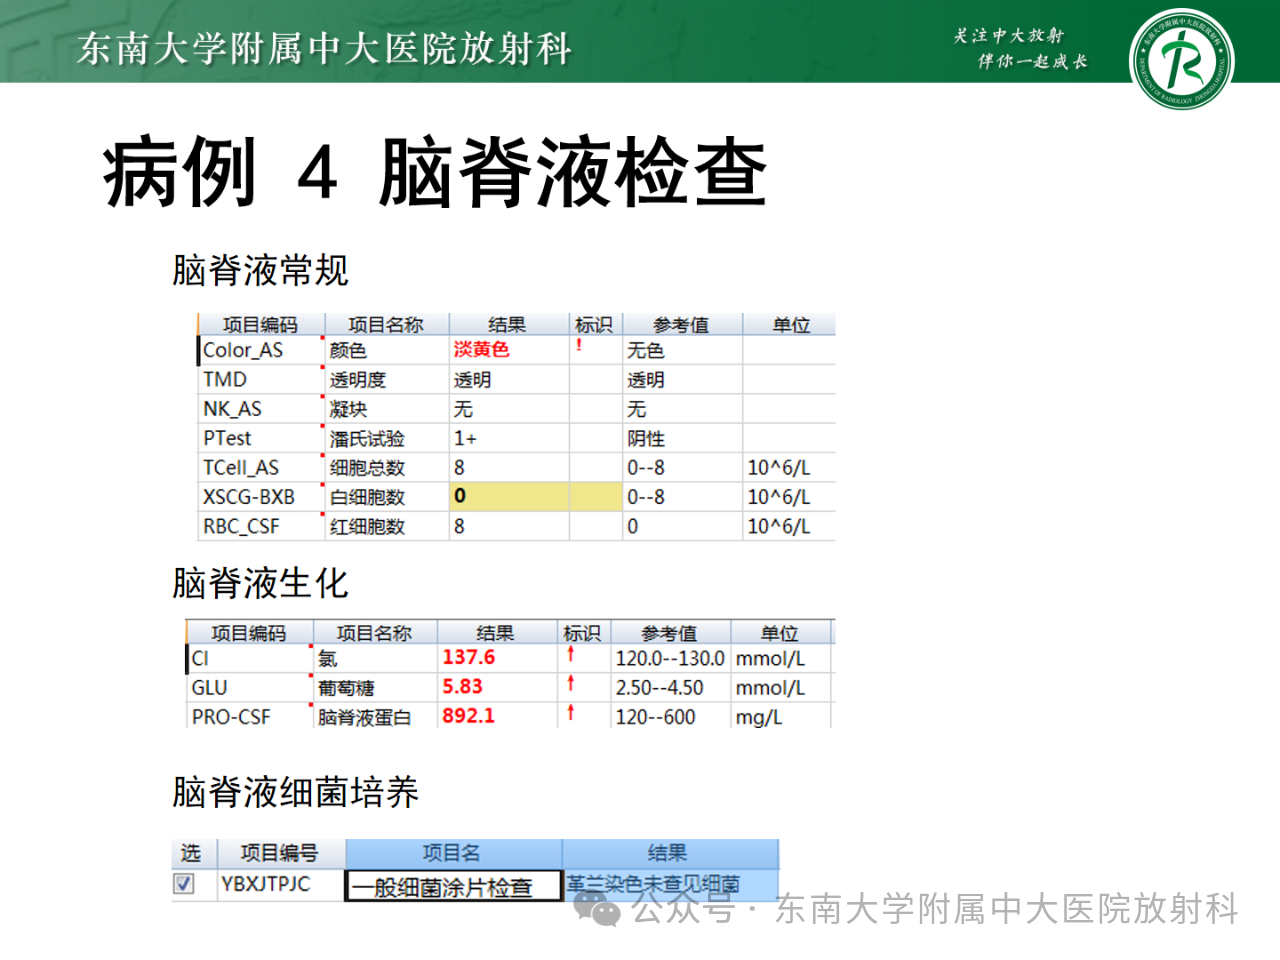Select the TCell_AS code cell
Screen dimensions: 1280x960
point(261,467)
